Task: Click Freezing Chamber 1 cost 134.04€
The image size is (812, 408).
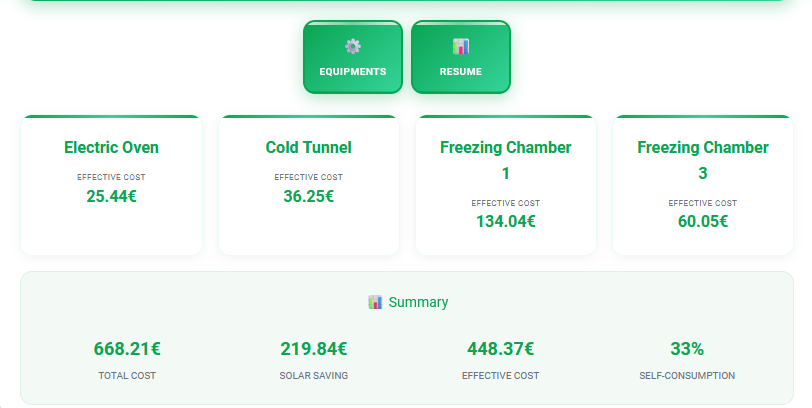Action: click(505, 222)
